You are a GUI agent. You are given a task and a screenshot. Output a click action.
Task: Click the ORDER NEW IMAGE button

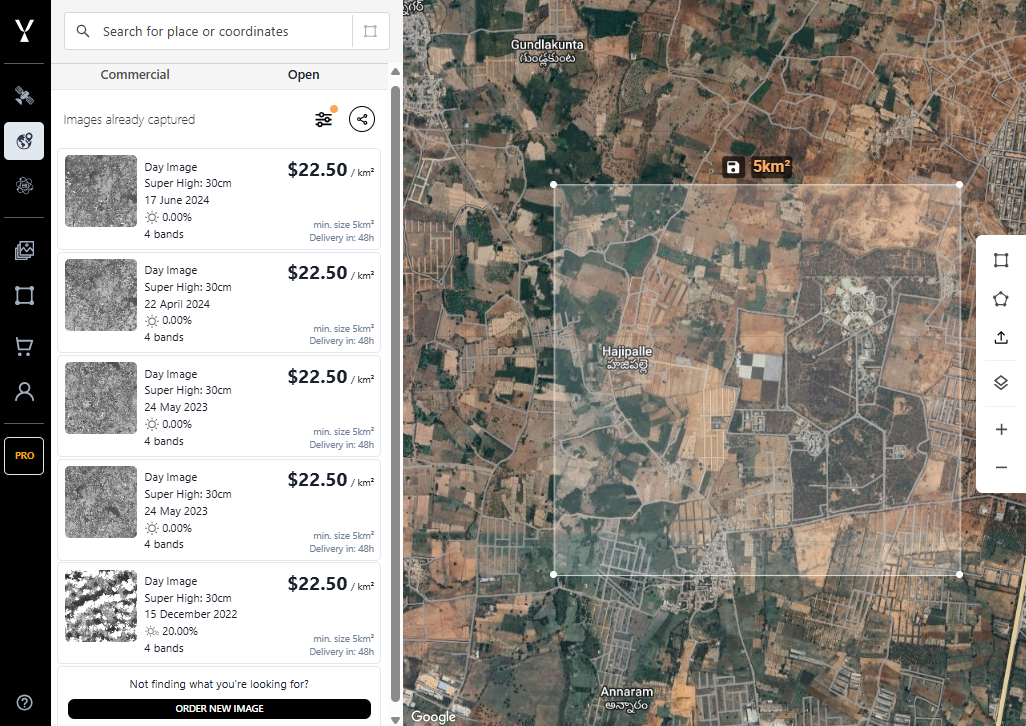[x=219, y=709]
